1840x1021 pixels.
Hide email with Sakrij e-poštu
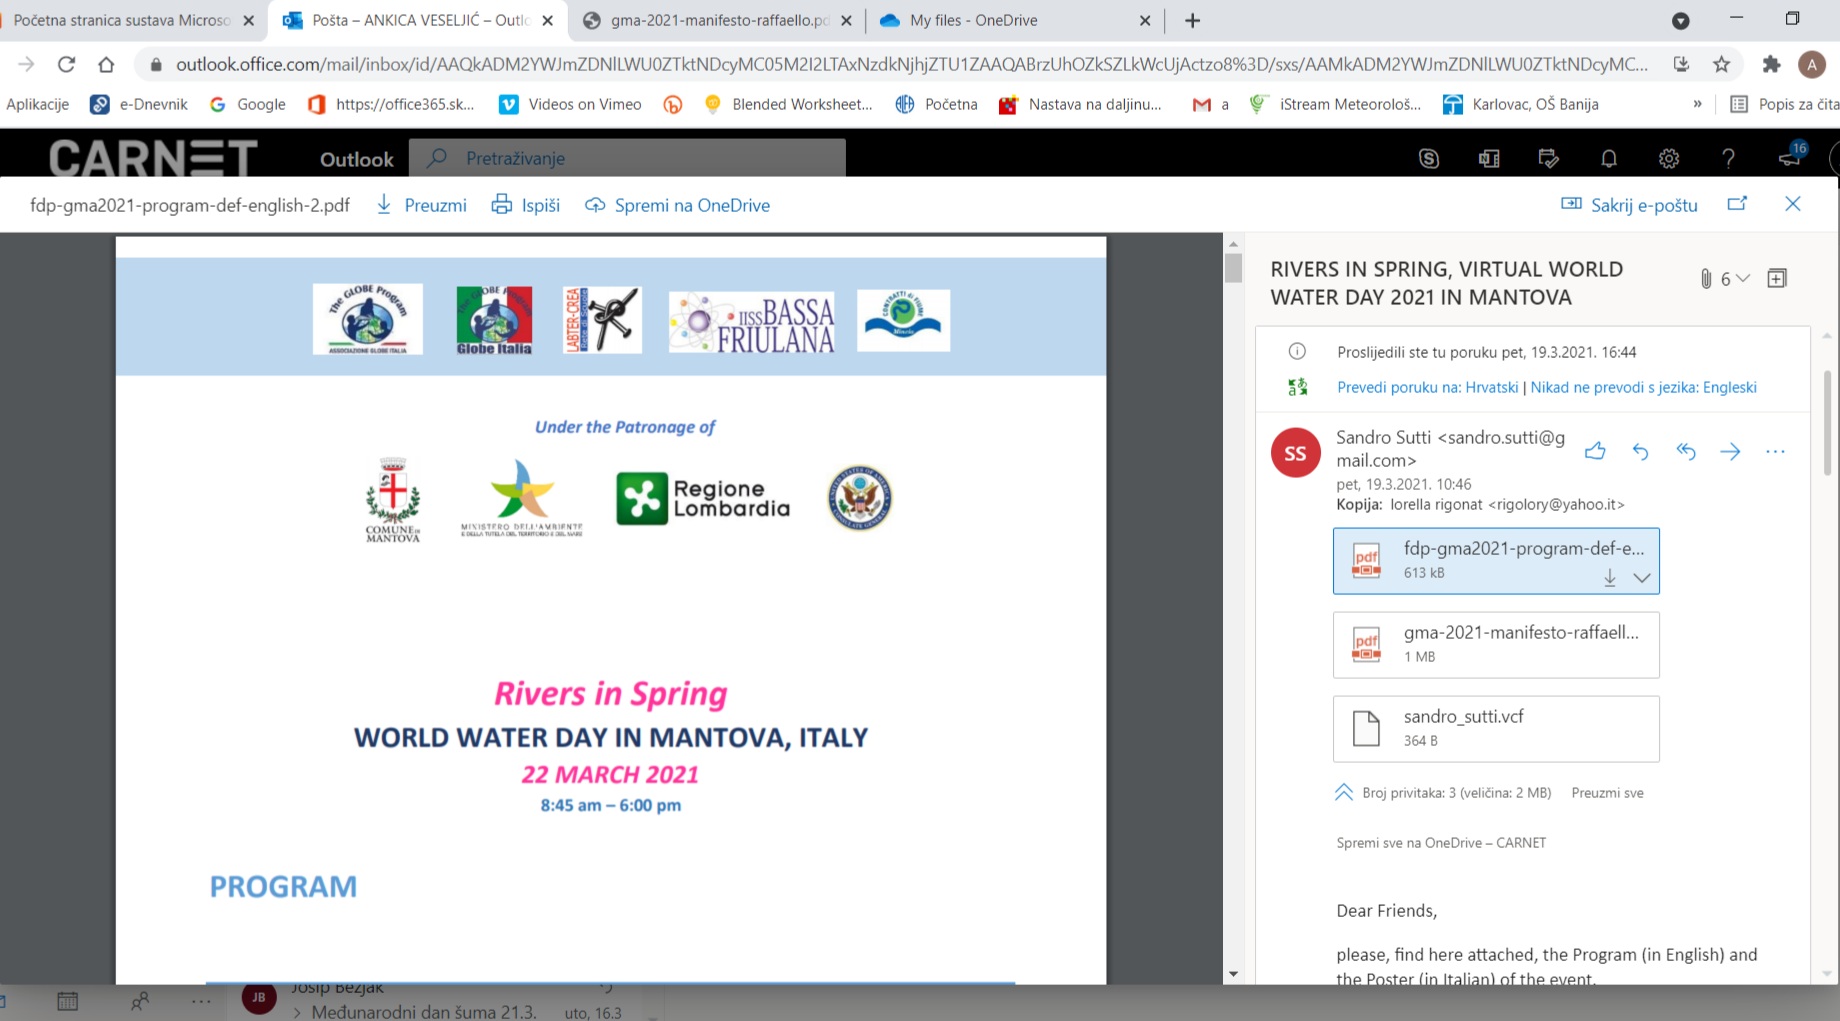(x=1629, y=205)
